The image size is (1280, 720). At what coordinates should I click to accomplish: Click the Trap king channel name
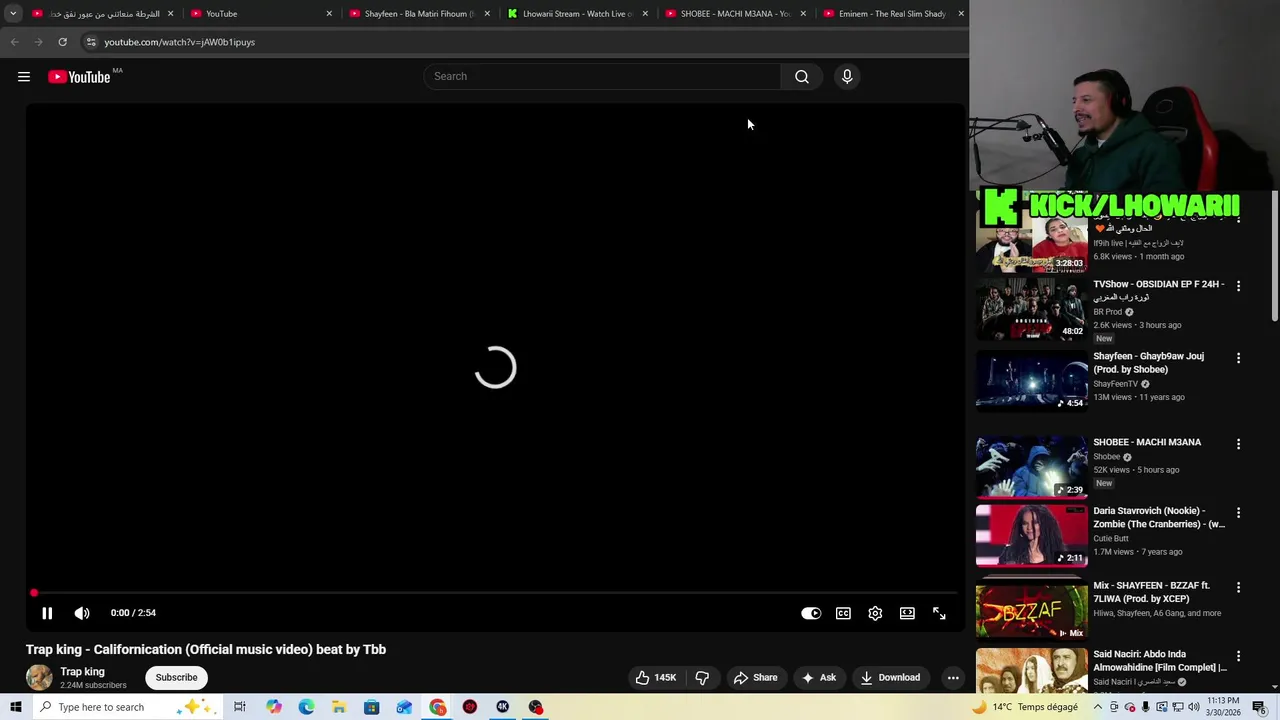coord(82,672)
